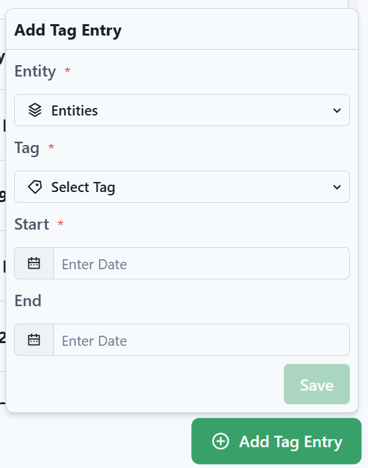Open the End date calendar icon

pyautogui.click(x=34, y=340)
